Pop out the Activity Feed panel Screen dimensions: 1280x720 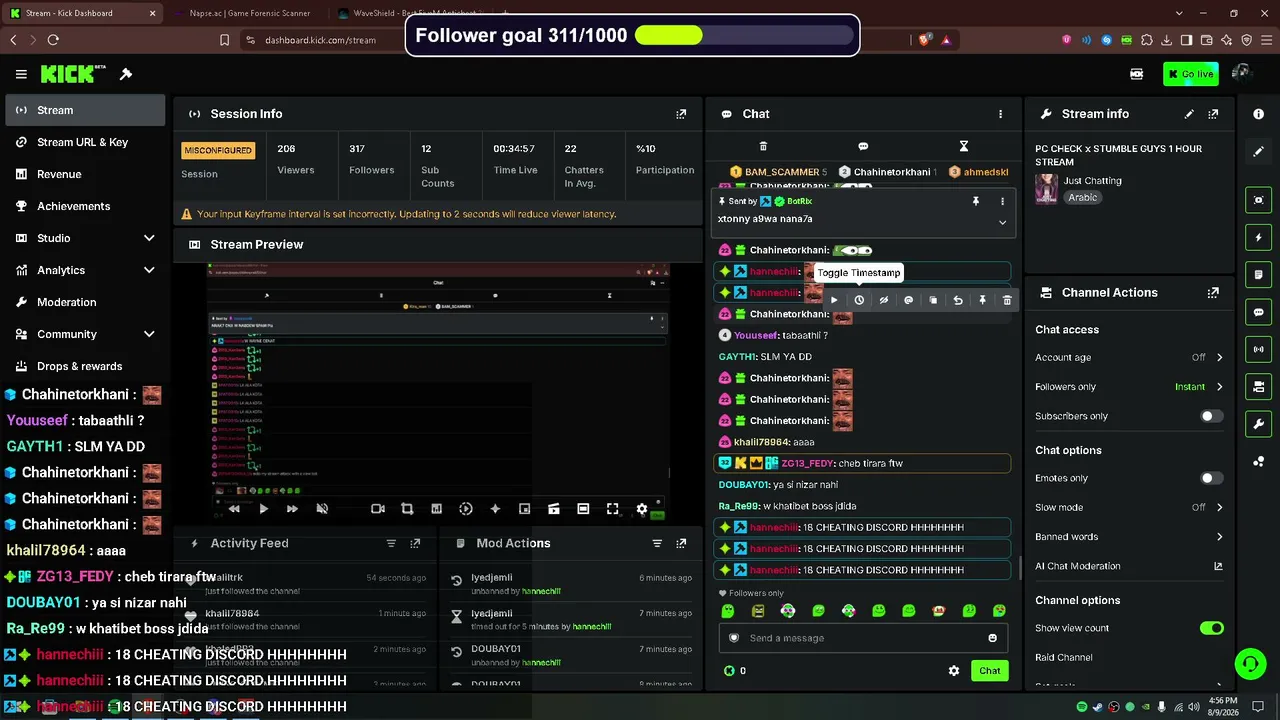tap(415, 543)
